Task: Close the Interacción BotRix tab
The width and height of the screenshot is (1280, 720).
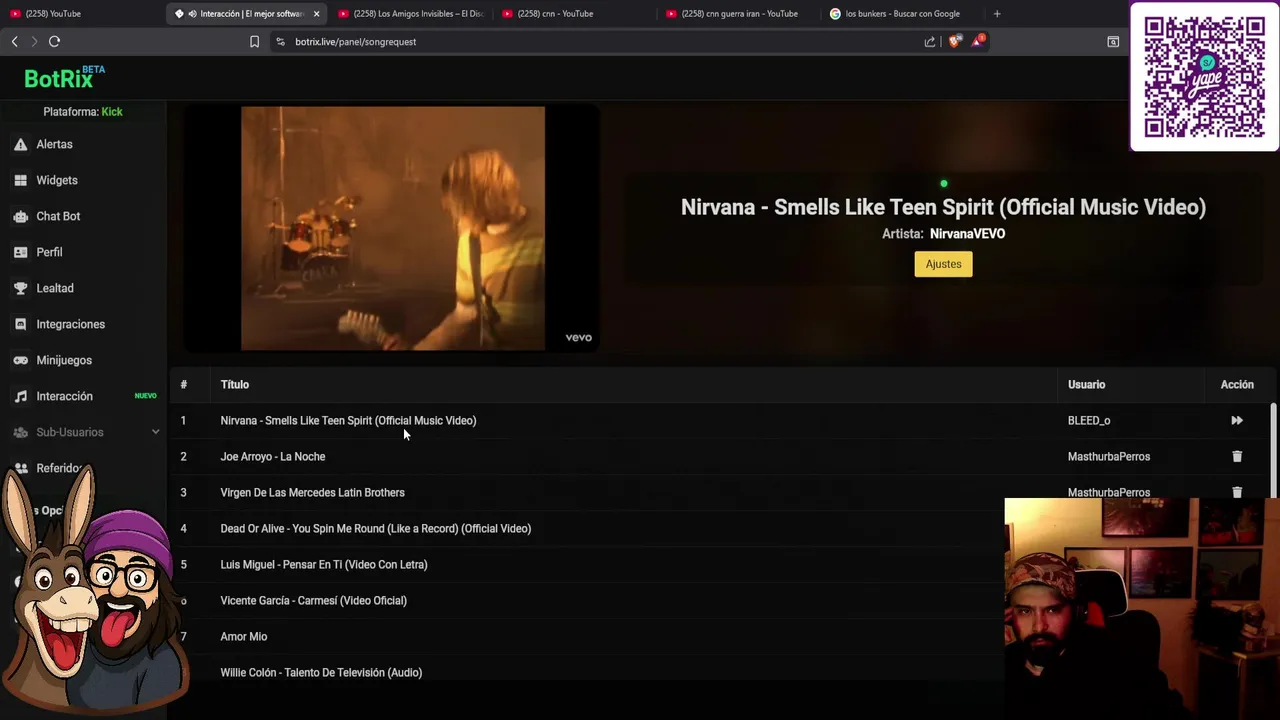Action: click(x=317, y=14)
